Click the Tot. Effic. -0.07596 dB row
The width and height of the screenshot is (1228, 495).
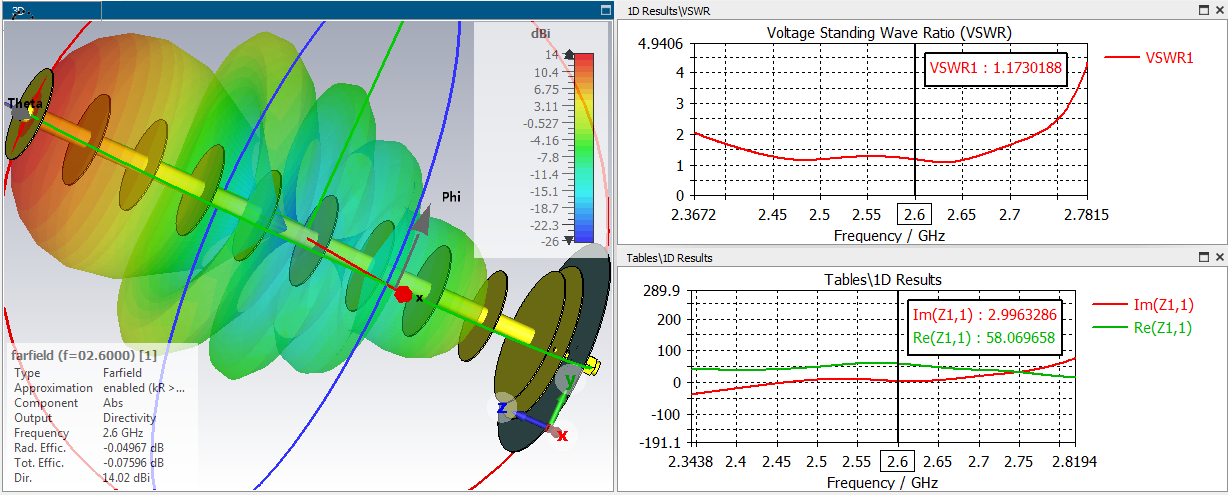click(89, 463)
